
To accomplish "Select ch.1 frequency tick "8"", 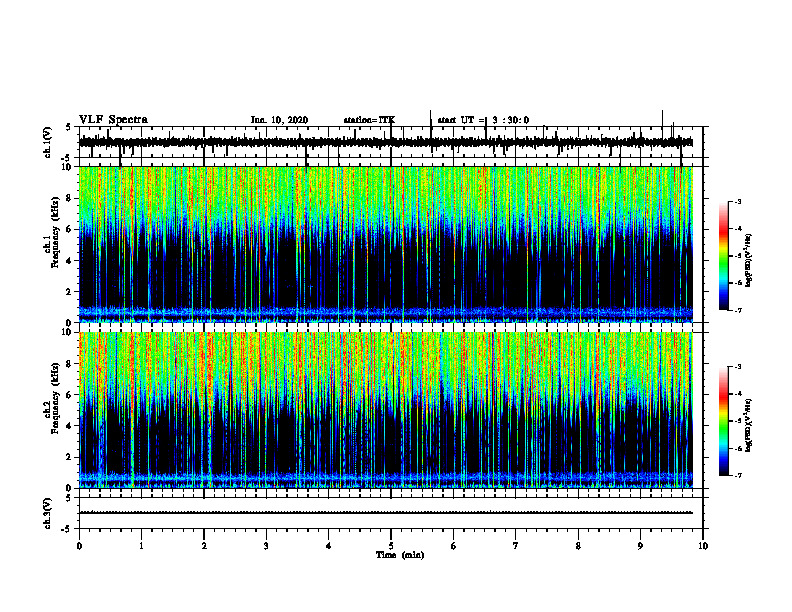I will (x=71, y=198).
